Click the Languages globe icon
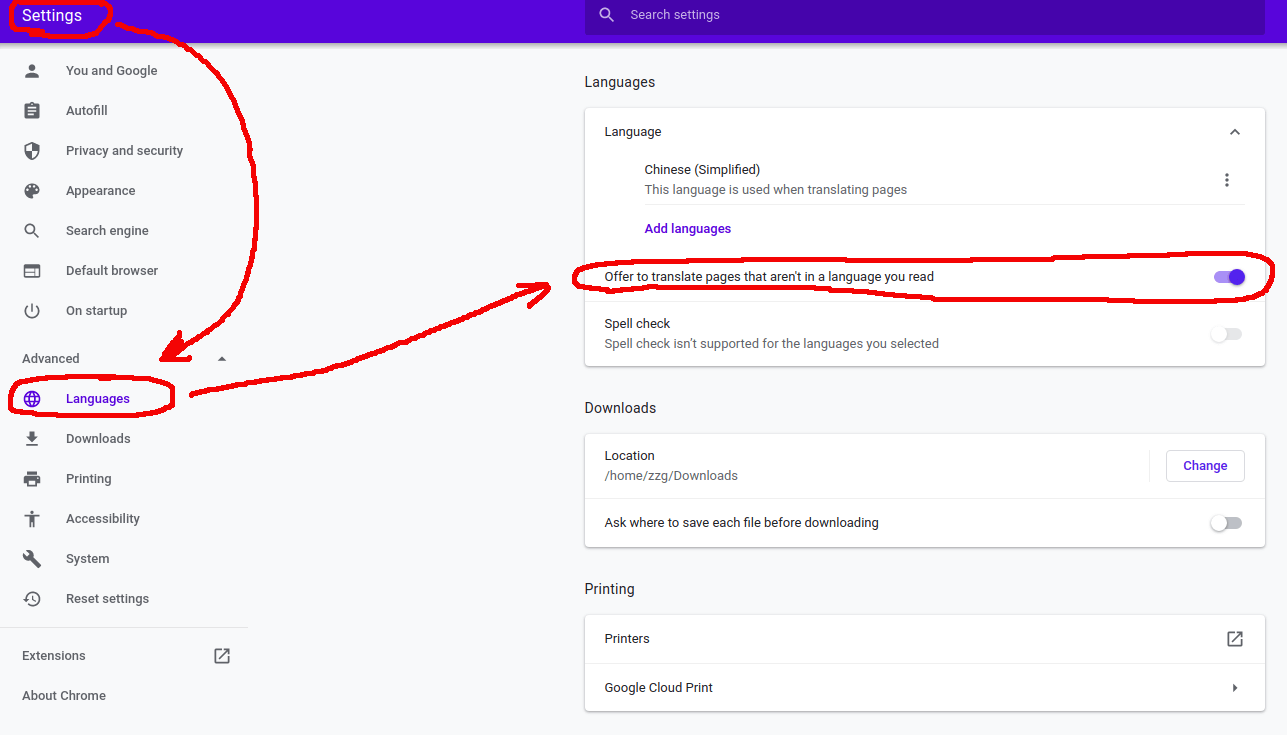The width and height of the screenshot is (1287, 735). (32, 398)
